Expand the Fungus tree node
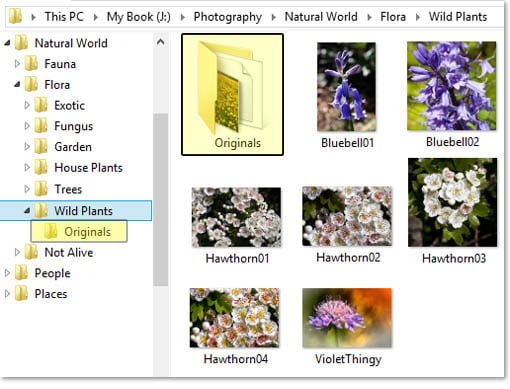 (x=27, y=126)
